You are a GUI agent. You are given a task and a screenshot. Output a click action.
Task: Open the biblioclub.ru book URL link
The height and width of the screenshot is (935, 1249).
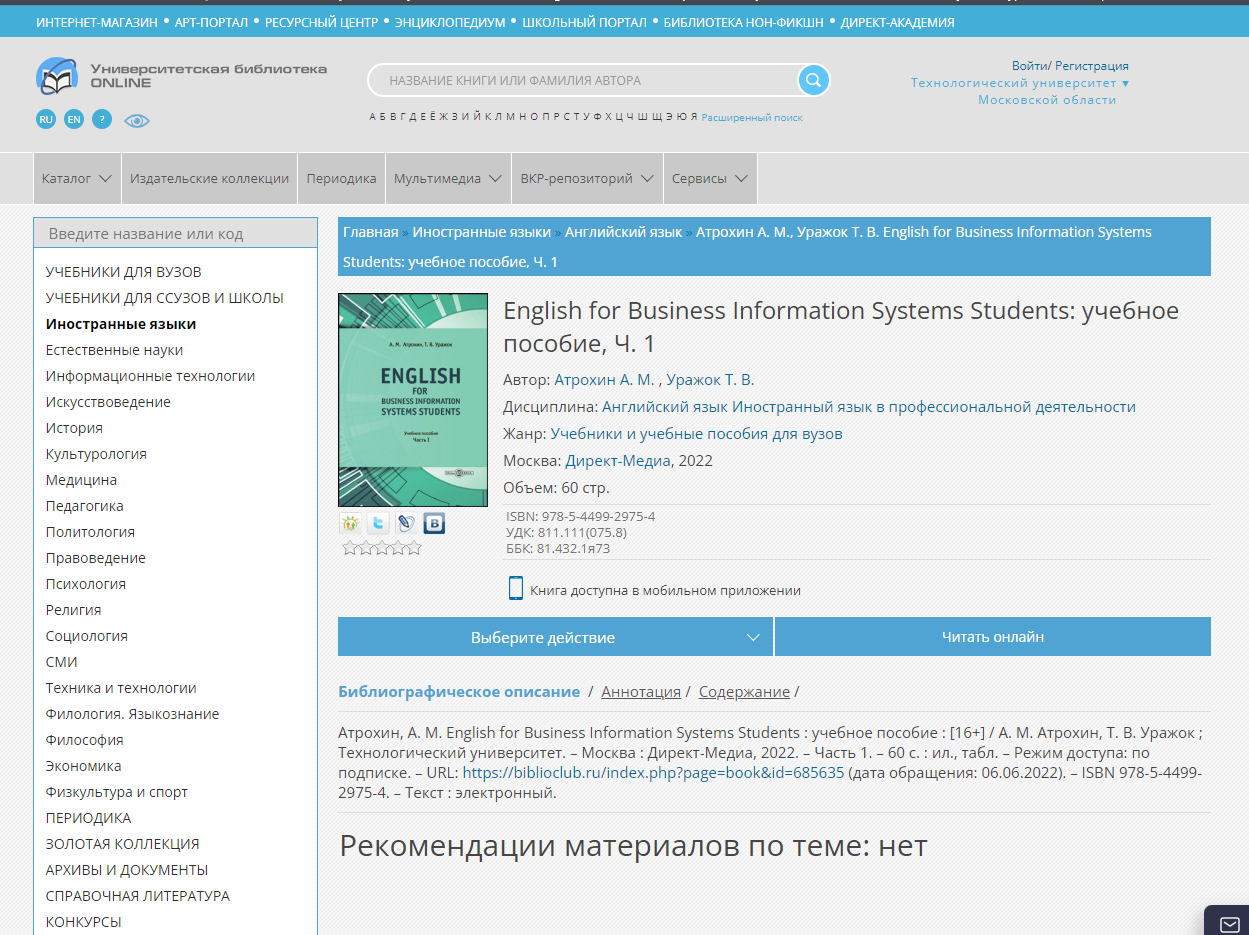point(653,773)
